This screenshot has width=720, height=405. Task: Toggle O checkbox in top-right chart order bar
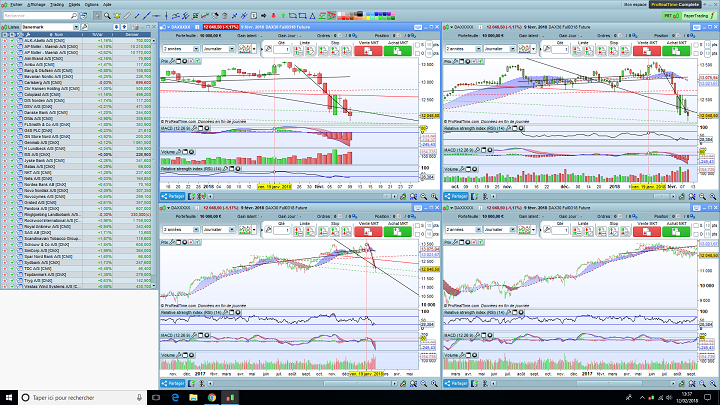click(696, 53)
